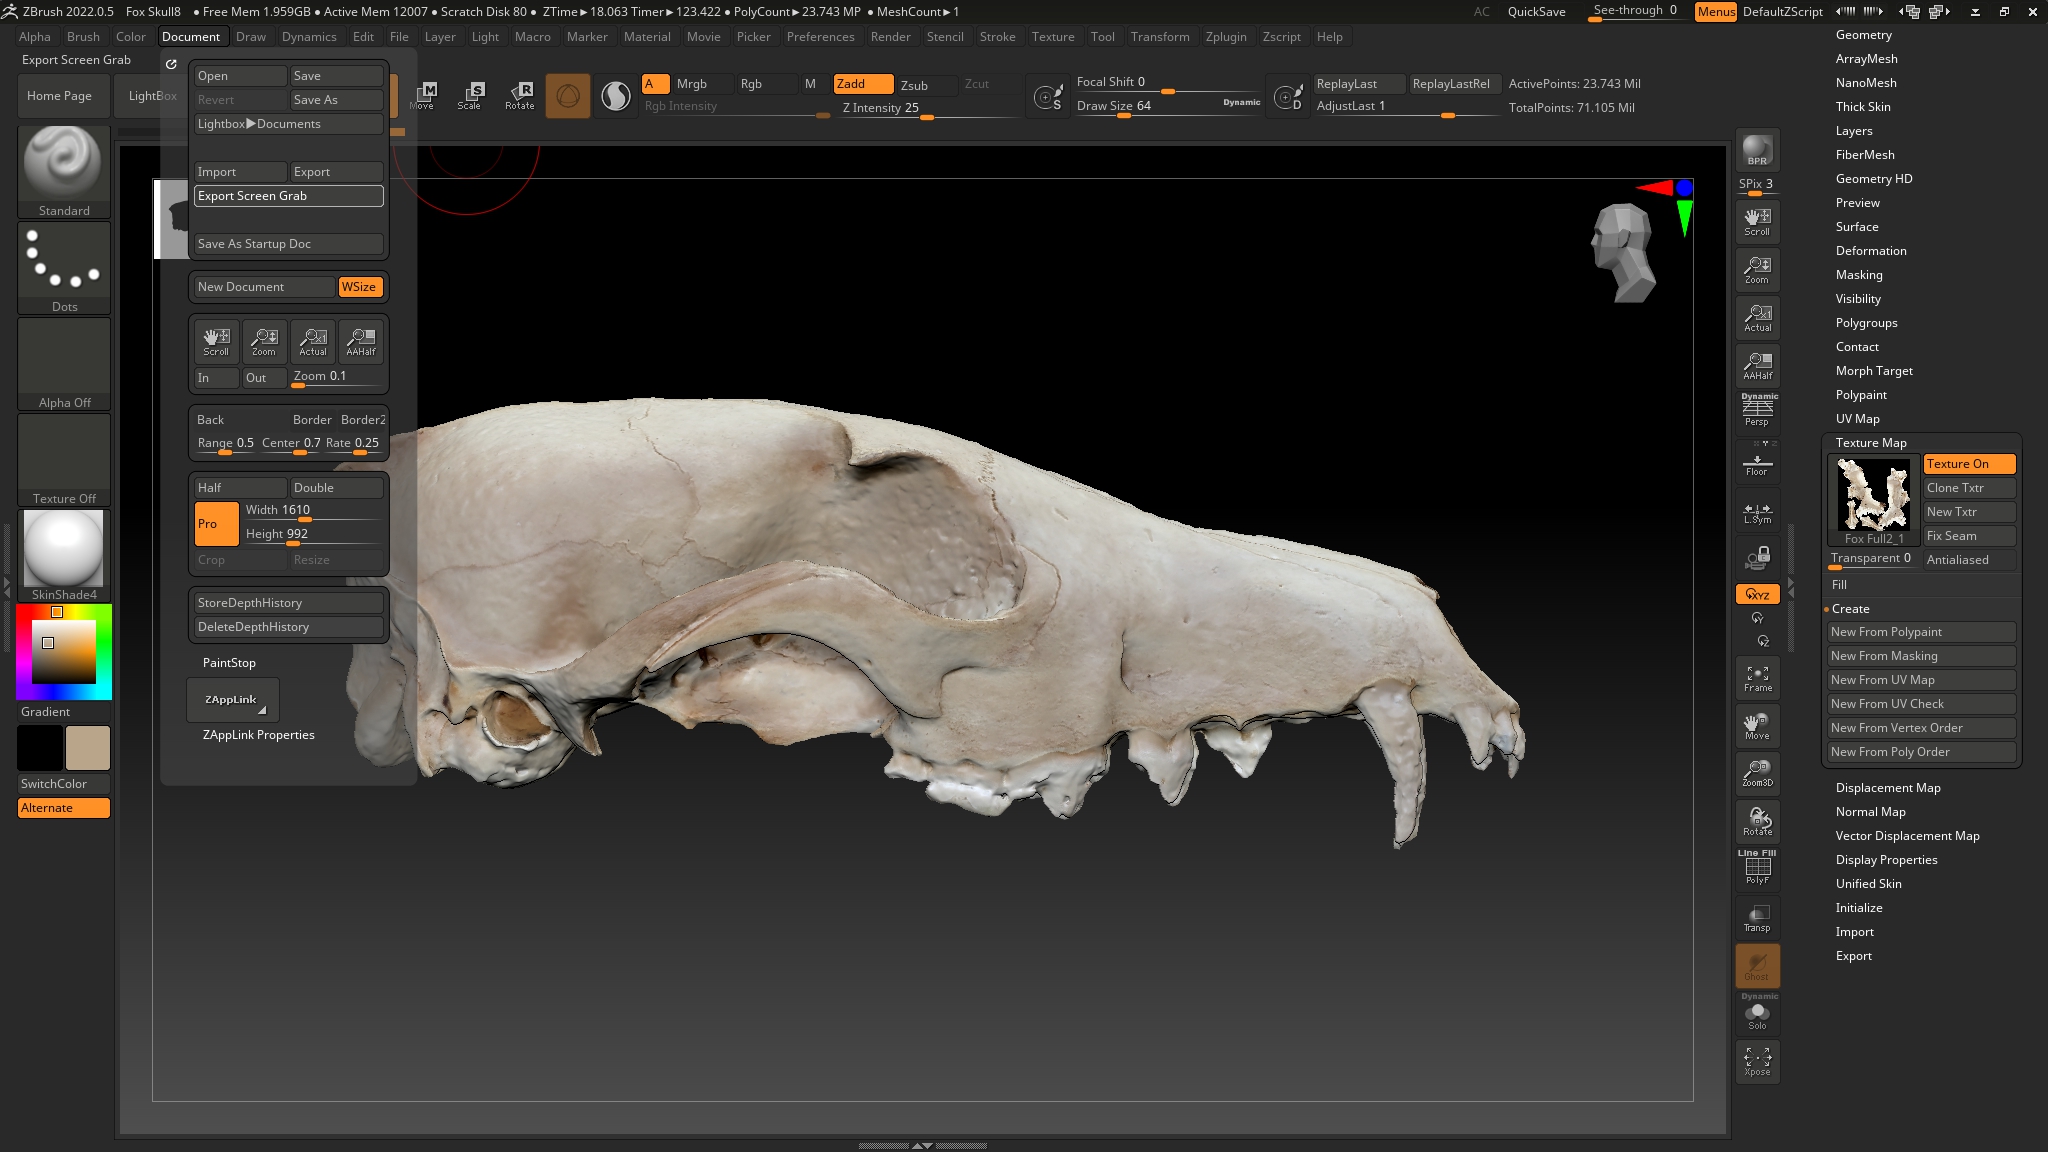Viewport: 2048px width, 1152px height.
Task: Open the Document menu
Action: coord(191,37)
